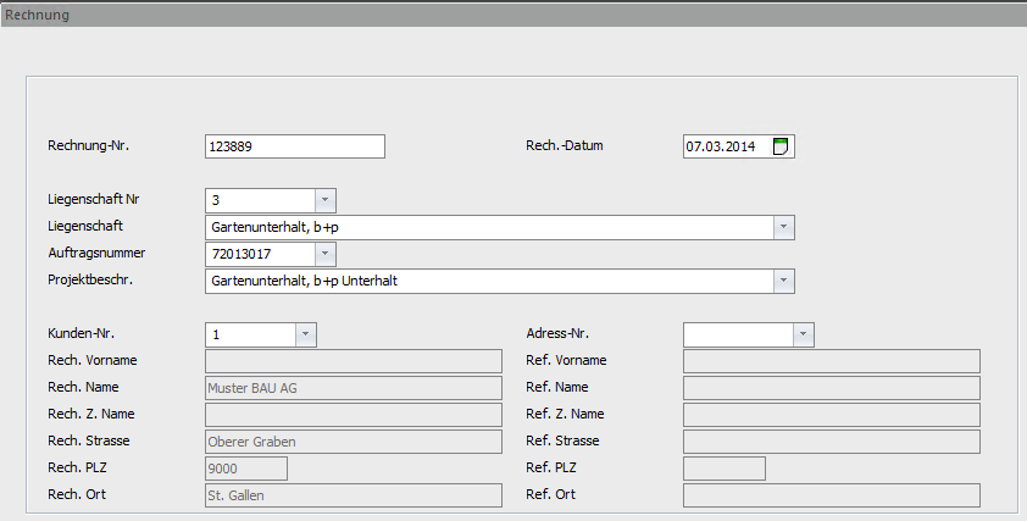The width and height of the screenshot is (1028, 522).
Task: Select the Ref. PLZ field
Action: coord(724,469)
